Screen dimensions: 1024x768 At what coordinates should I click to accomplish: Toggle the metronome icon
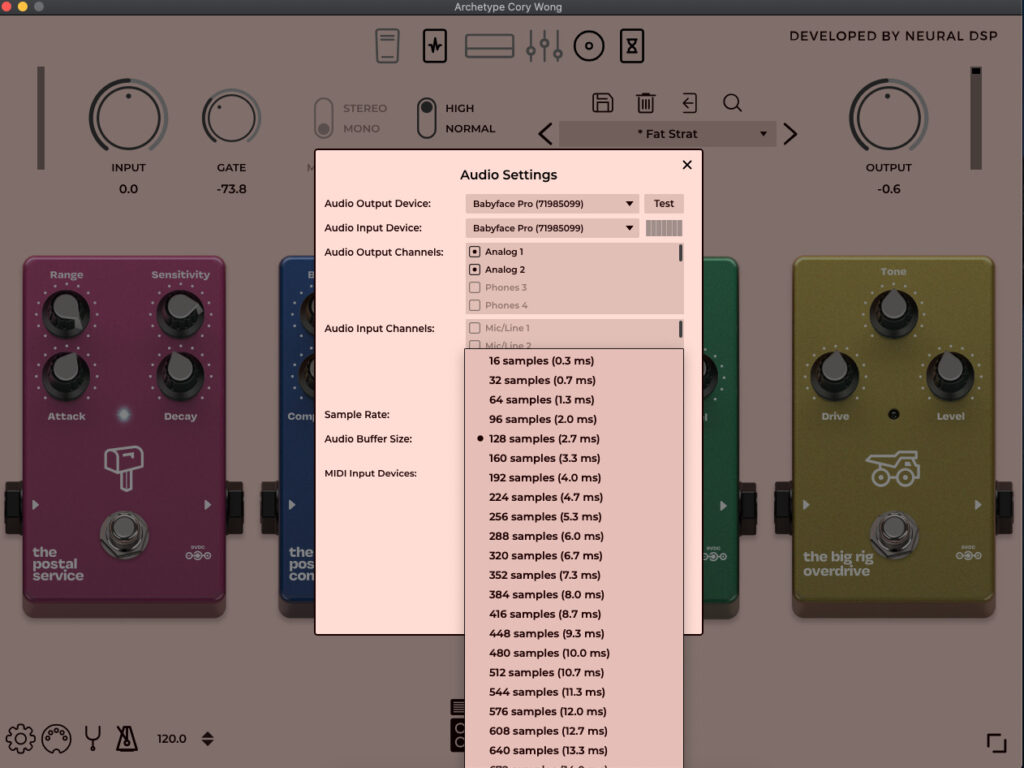[127, 739]
